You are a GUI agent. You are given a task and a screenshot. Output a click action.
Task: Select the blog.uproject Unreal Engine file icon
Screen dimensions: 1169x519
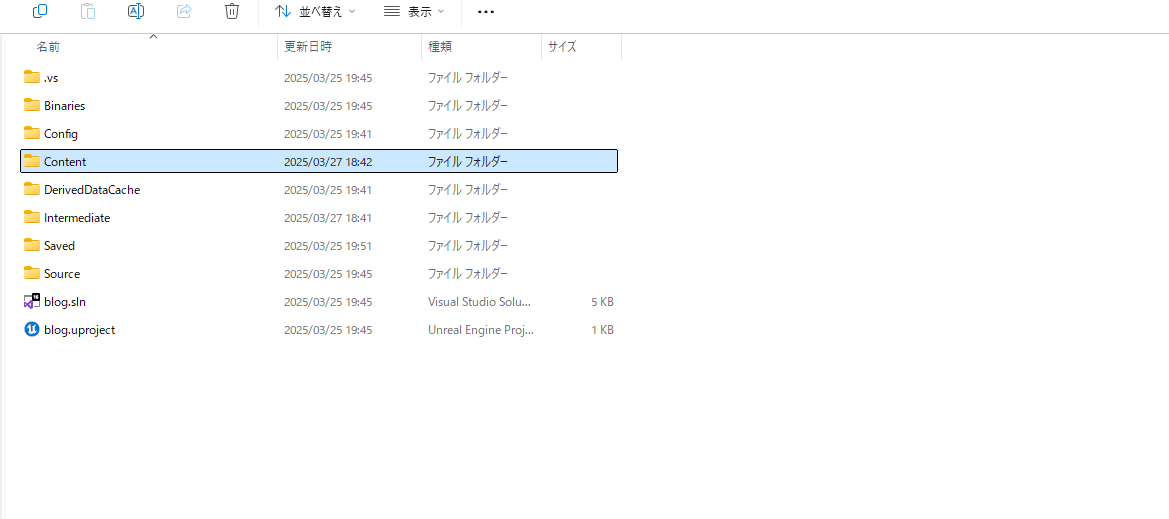coord(32,329)
